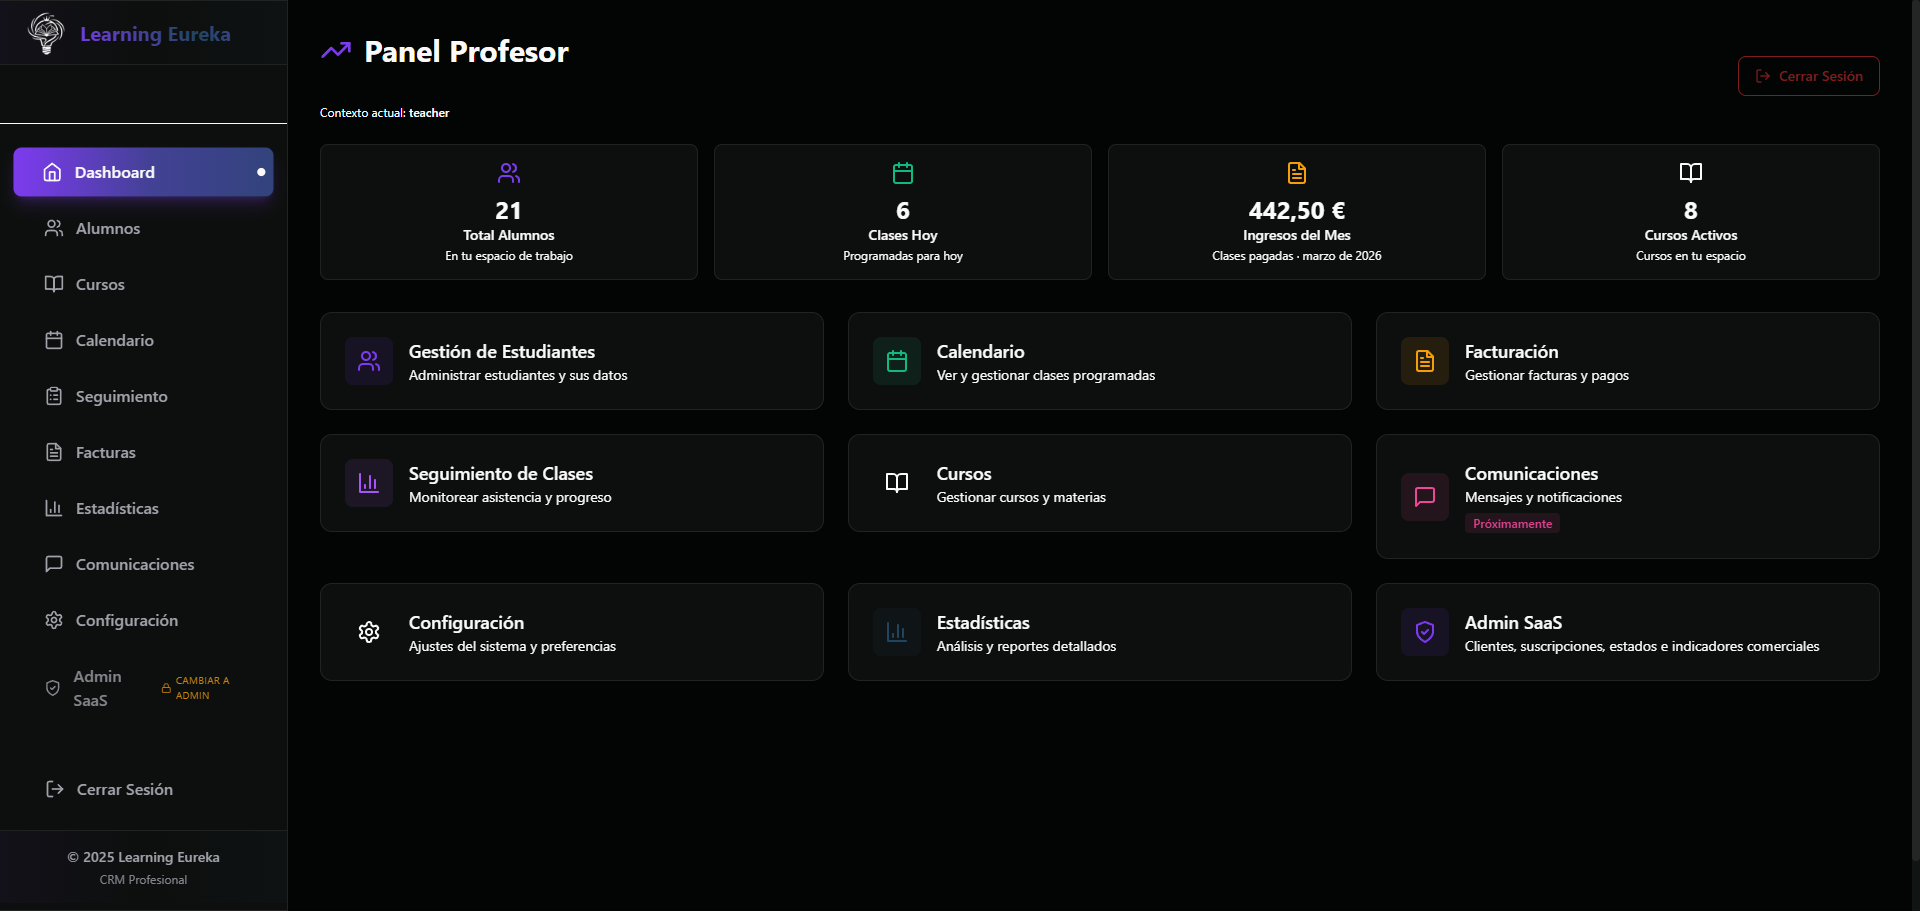Click the Calendario calendar icon in sidebar
The width and height of the screenshot is (1920, 911).
pyautogui.click(x=54, y=340)
